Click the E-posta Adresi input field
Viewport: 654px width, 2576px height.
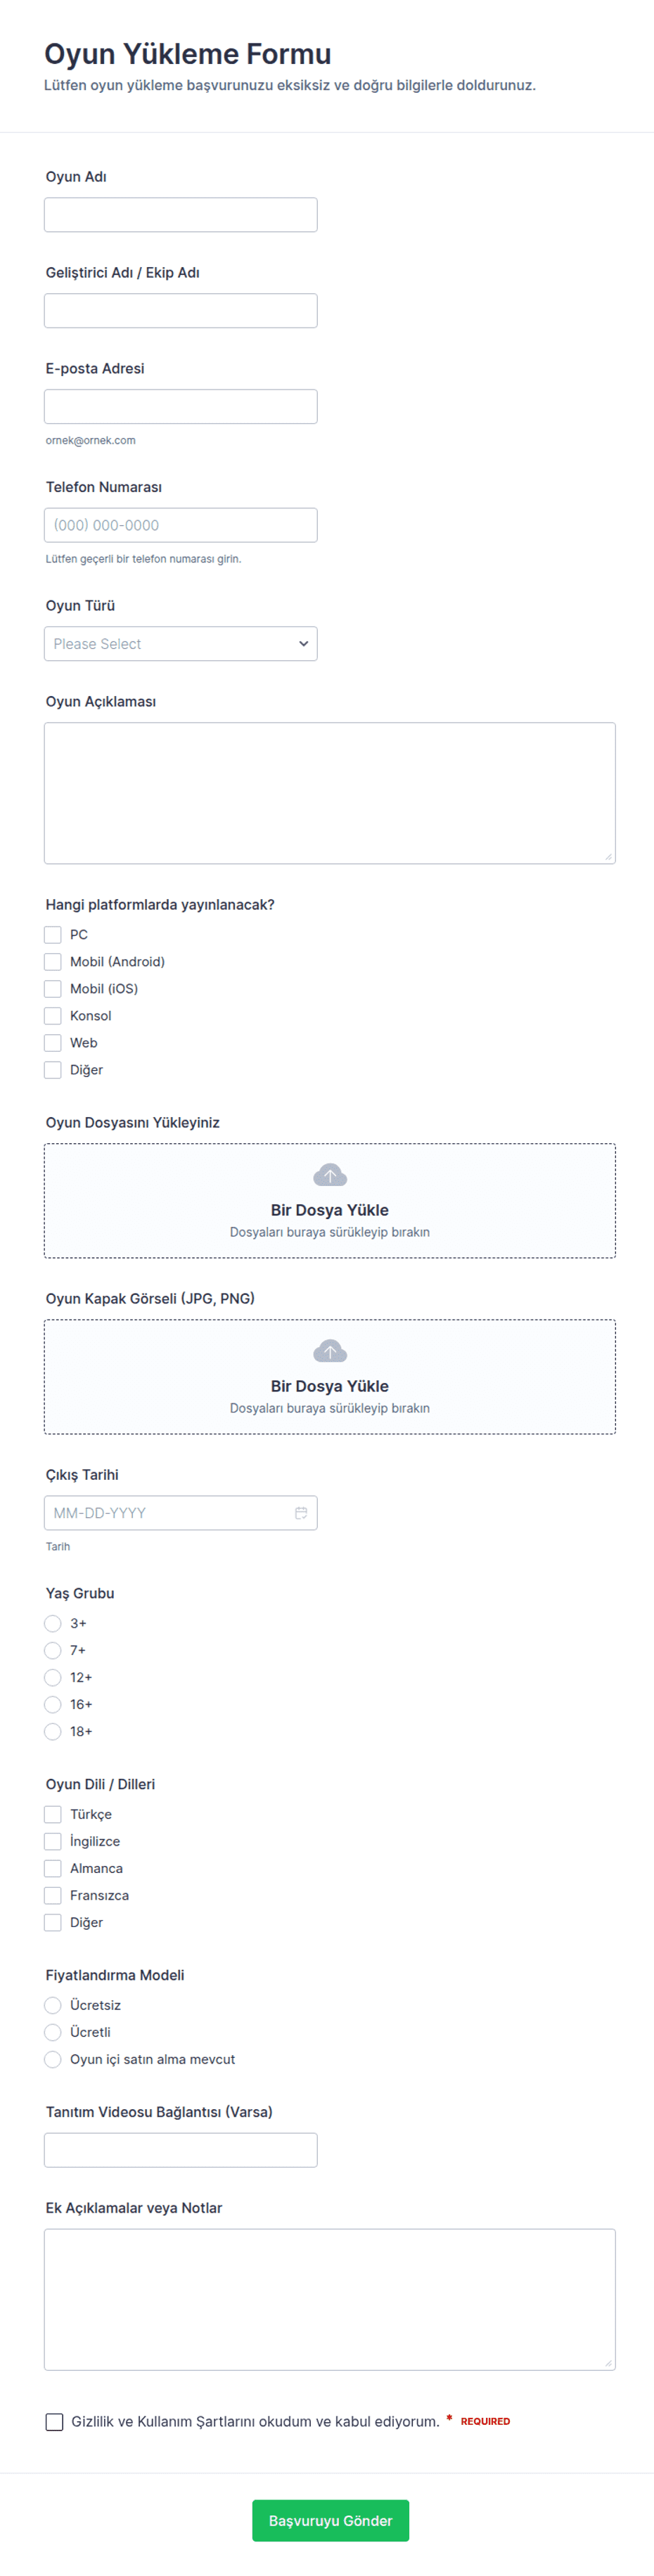click(181, 406)
